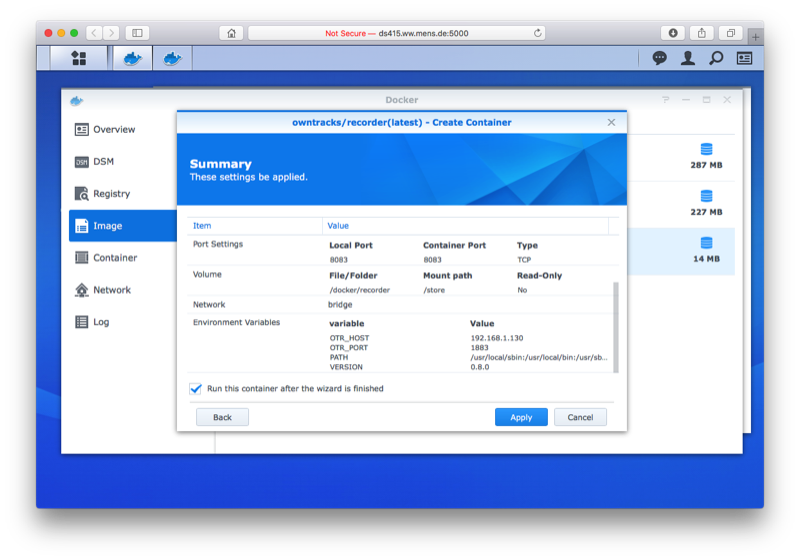
Task: Click the Network row label in summary
Action: coord(209,304)
